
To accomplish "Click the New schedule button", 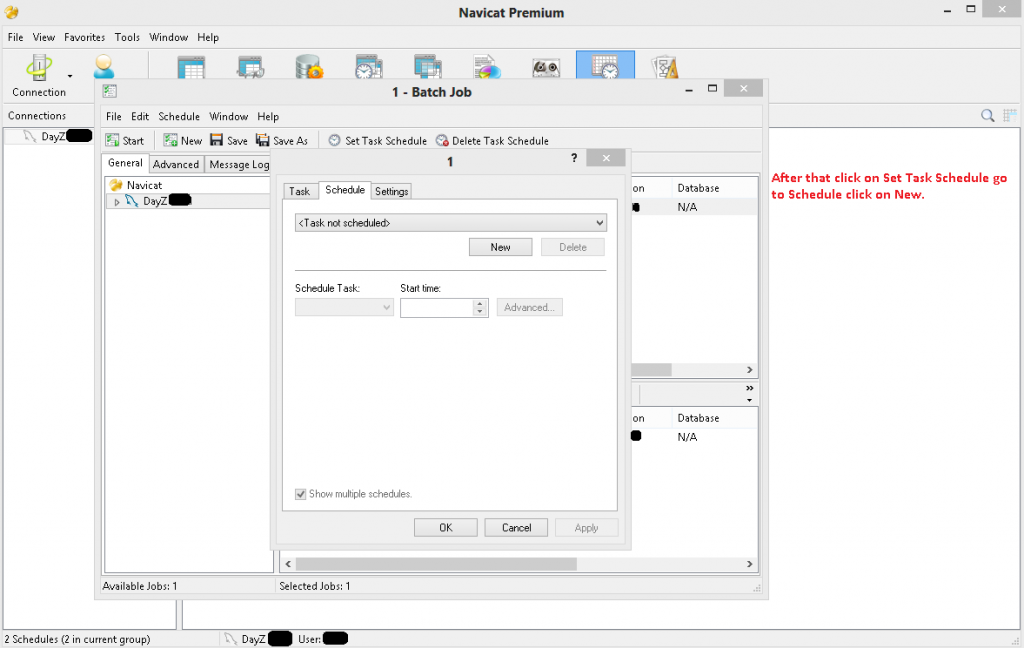I will pos(500,247).
